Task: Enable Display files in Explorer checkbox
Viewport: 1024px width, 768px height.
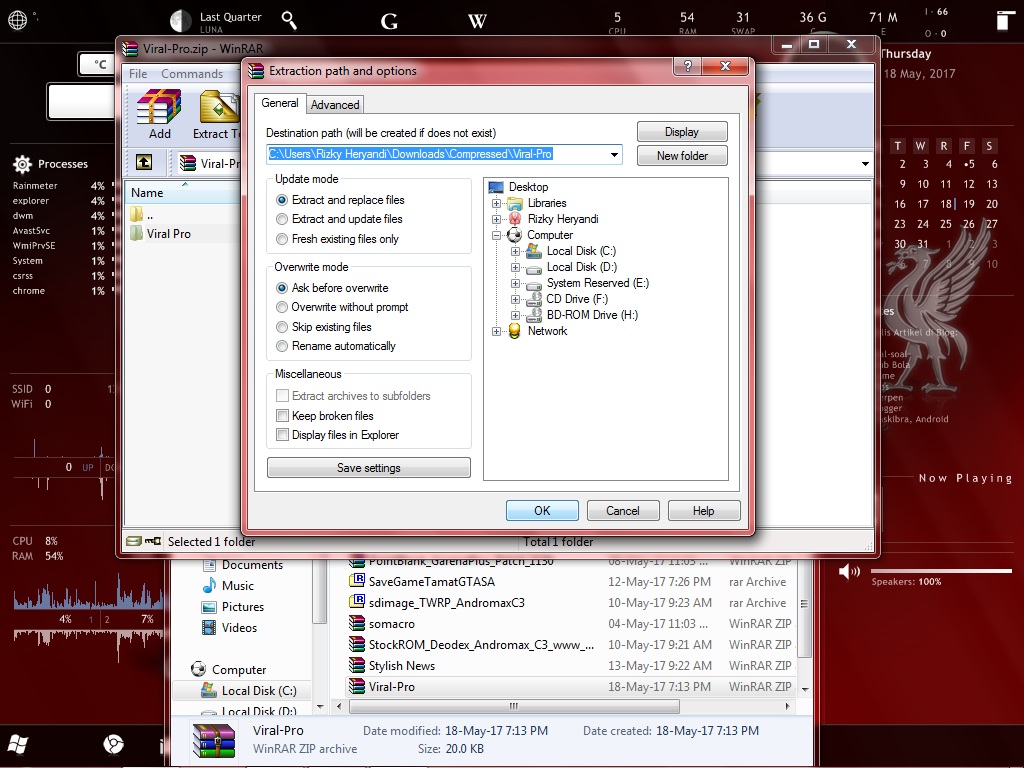Action: coord(282,435)
